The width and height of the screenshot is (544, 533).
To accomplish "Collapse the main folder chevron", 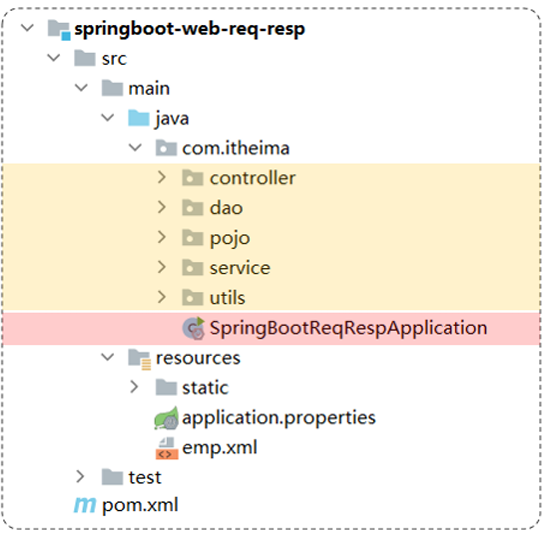I will [x=81, y=87].
